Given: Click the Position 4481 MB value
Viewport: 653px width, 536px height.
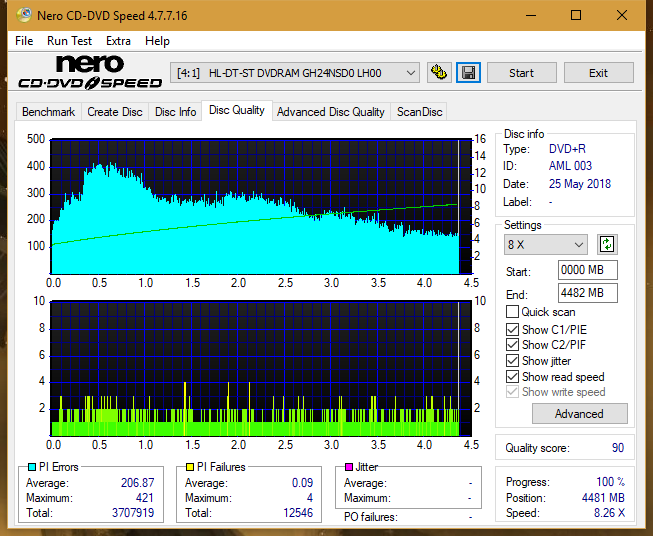Looking at the screenshot, I should [x=603, y=498].
